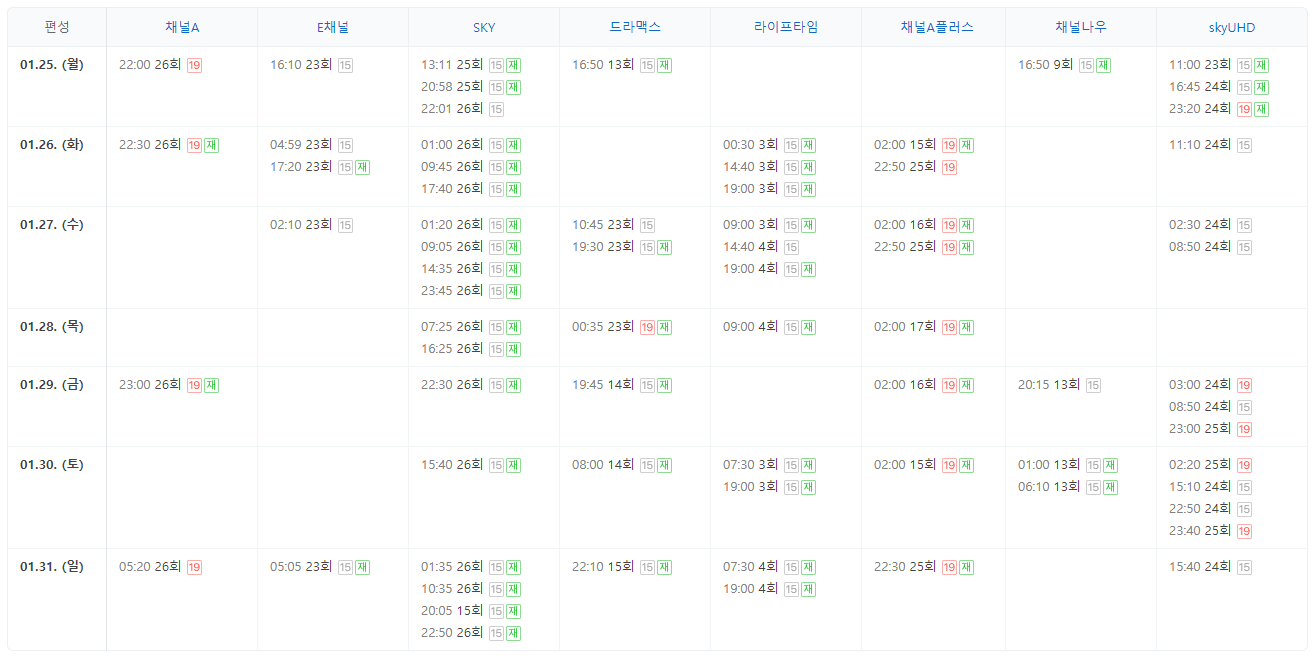The height and width of the screenshot is (660, 1315).
Task: Open the SKY channel header link
Action: click(x=484, y=27)
